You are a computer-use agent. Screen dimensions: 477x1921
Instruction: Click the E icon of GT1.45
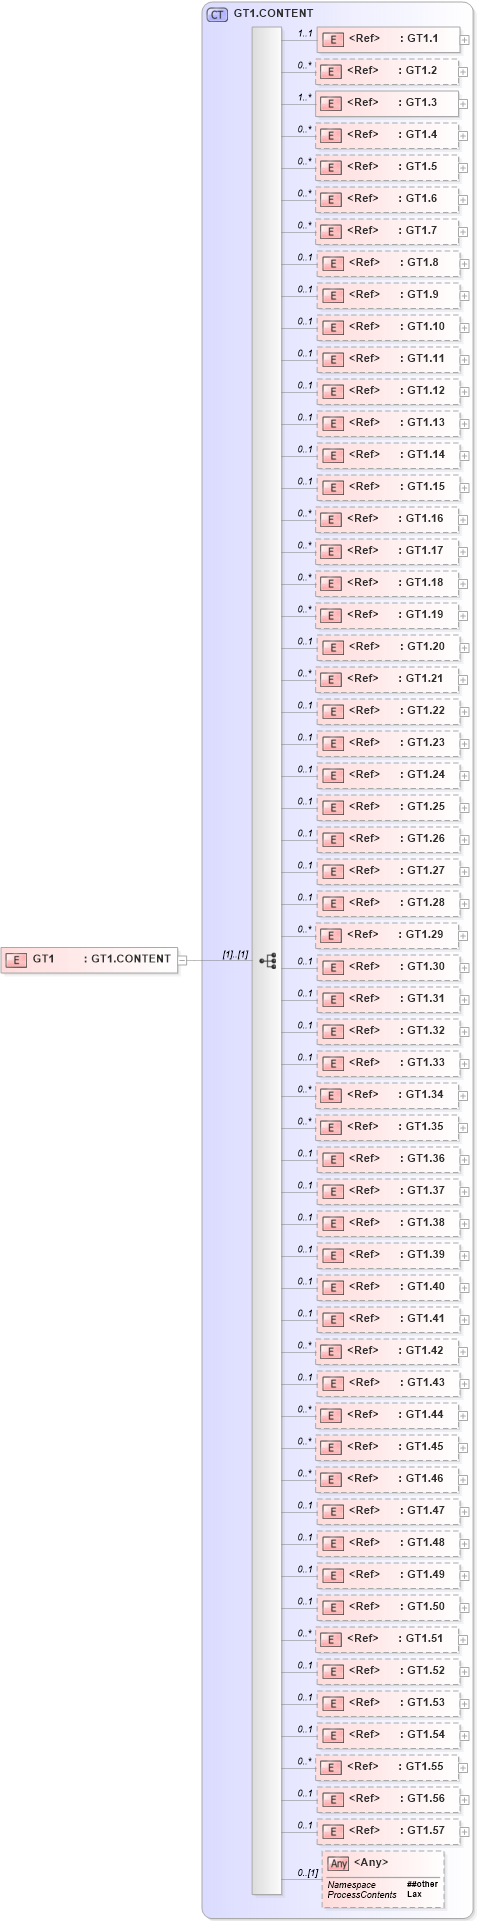332,1447
